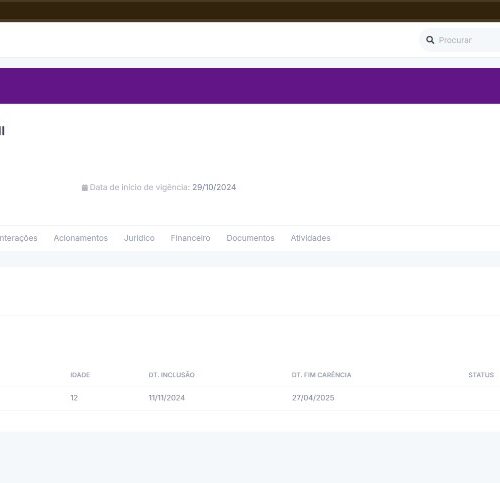Click the DT. FIM CARÊNCIA column header
The height and width of the screenshot is (483, 500).
(321, 375)
